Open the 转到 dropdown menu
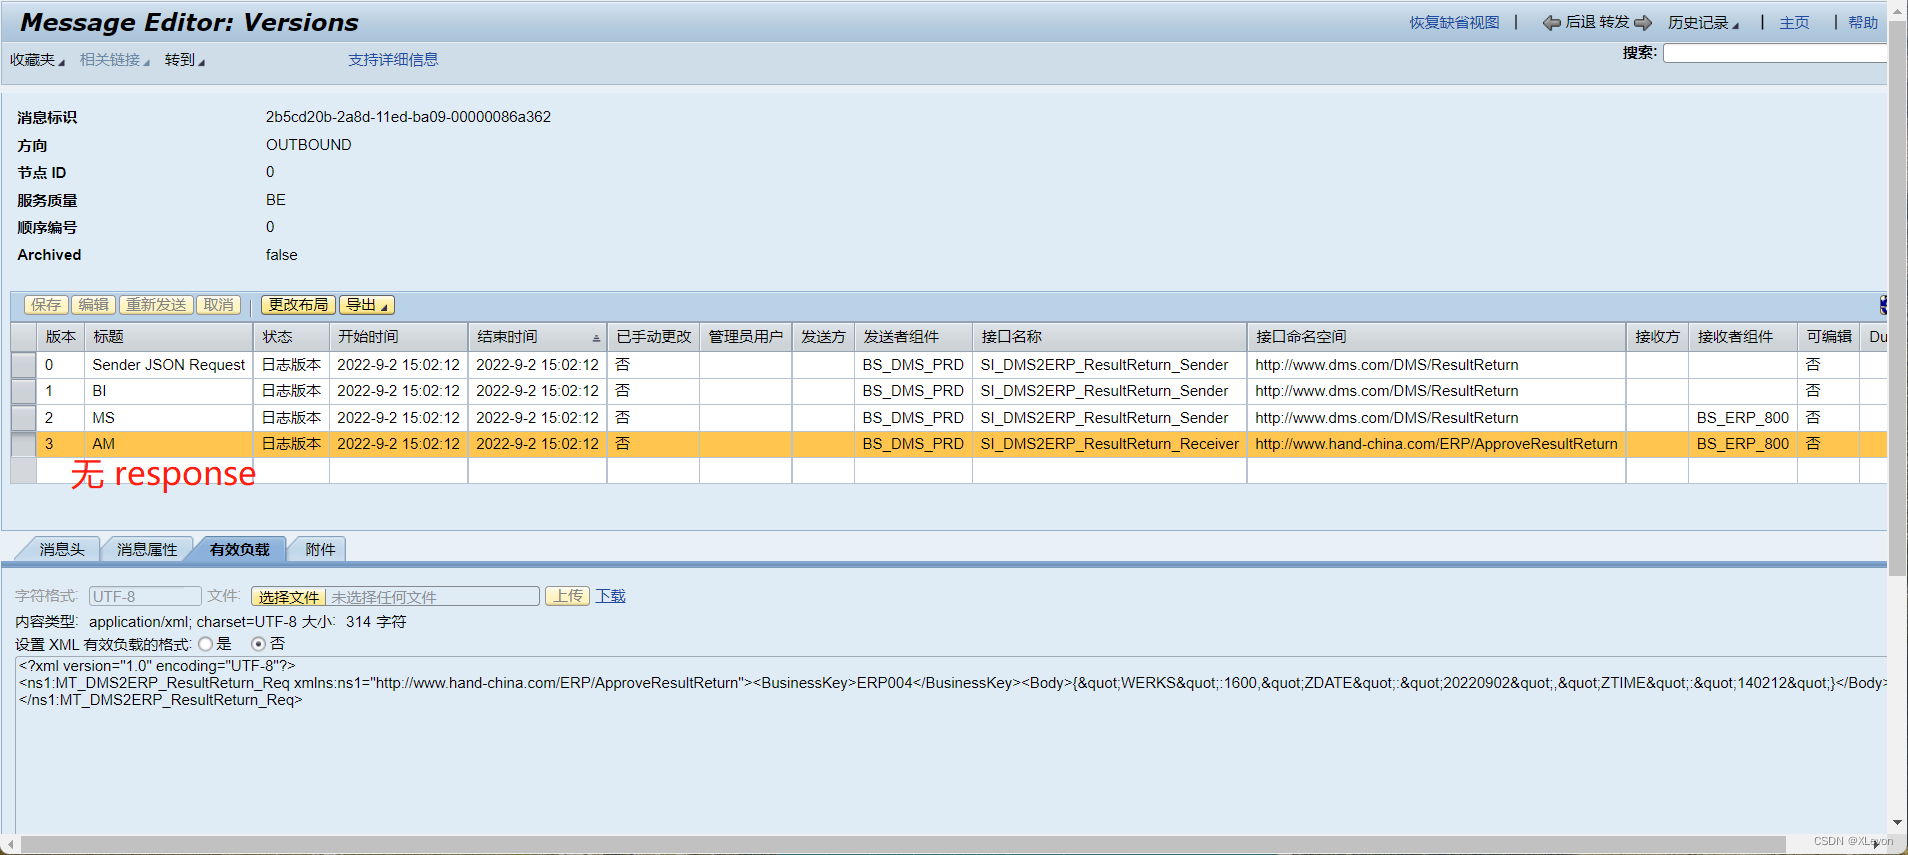This screenshot has width=1908, height=855. coord(185,60)
